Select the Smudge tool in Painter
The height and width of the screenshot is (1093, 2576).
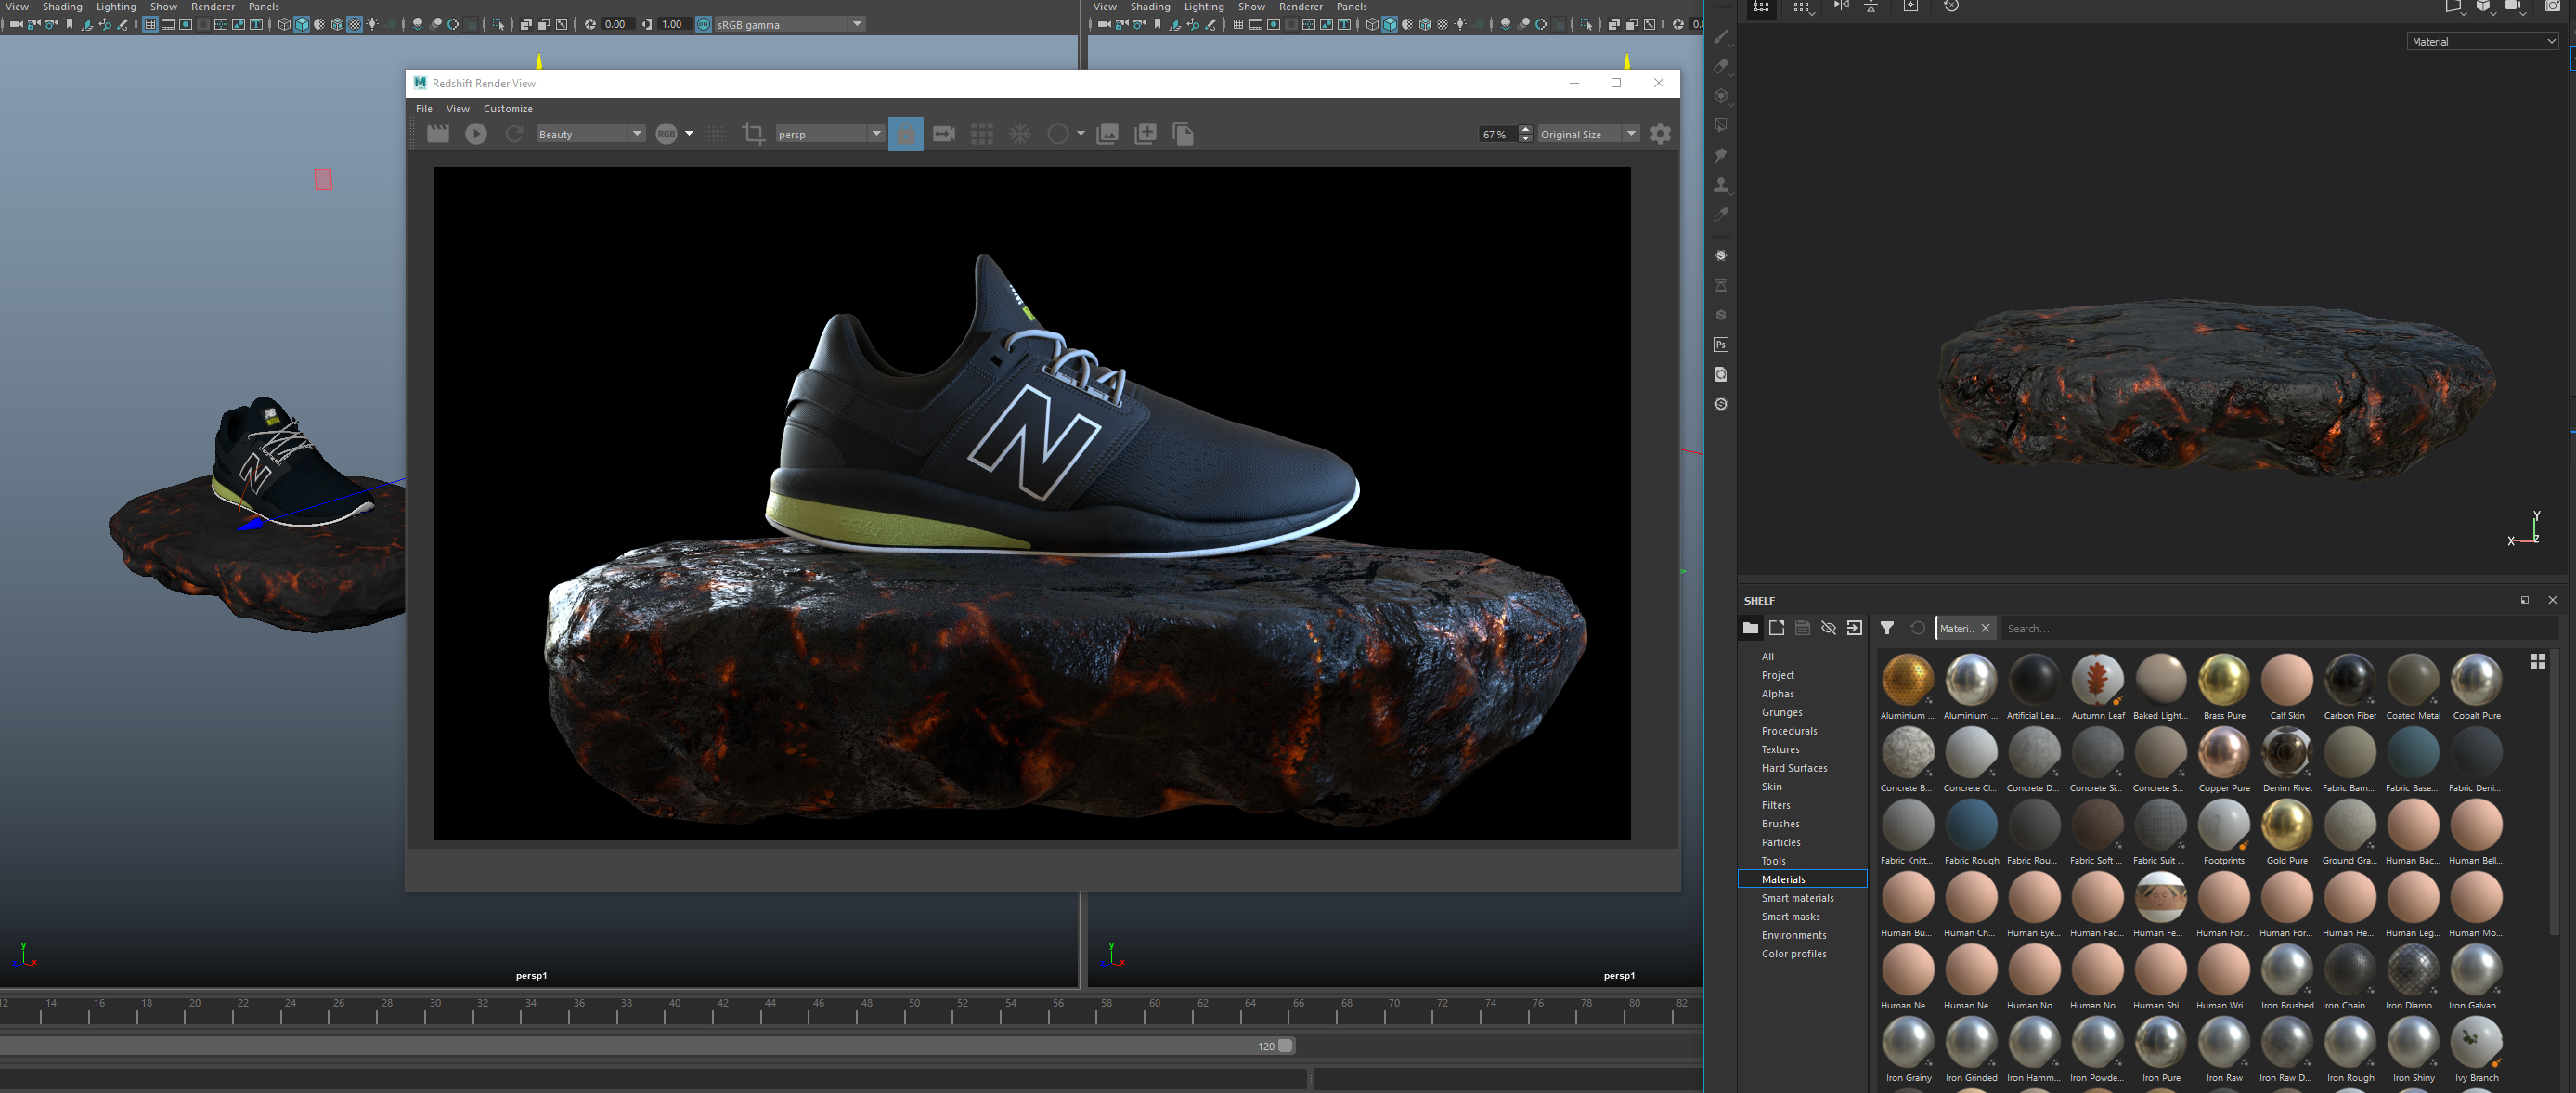(1721, 155)
